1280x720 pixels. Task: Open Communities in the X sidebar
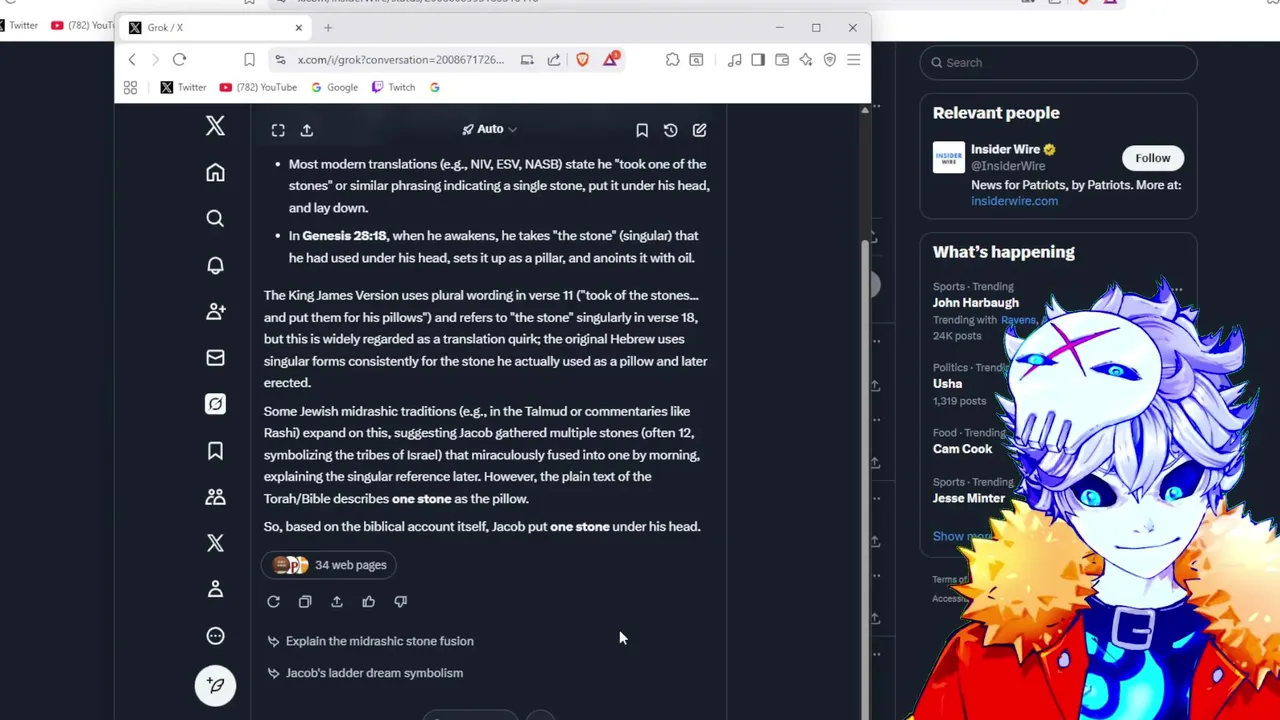[215, 497]
